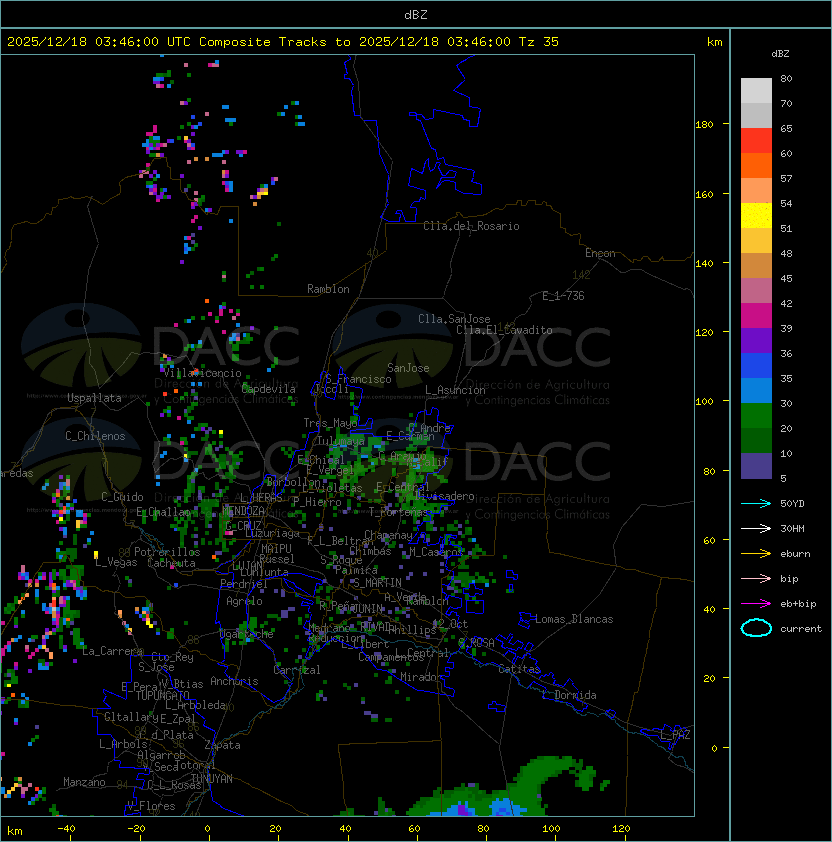Screen dimensions: 832x842
Task: Click the 'L_Vegas' map label
Action: tap(116, 562)
